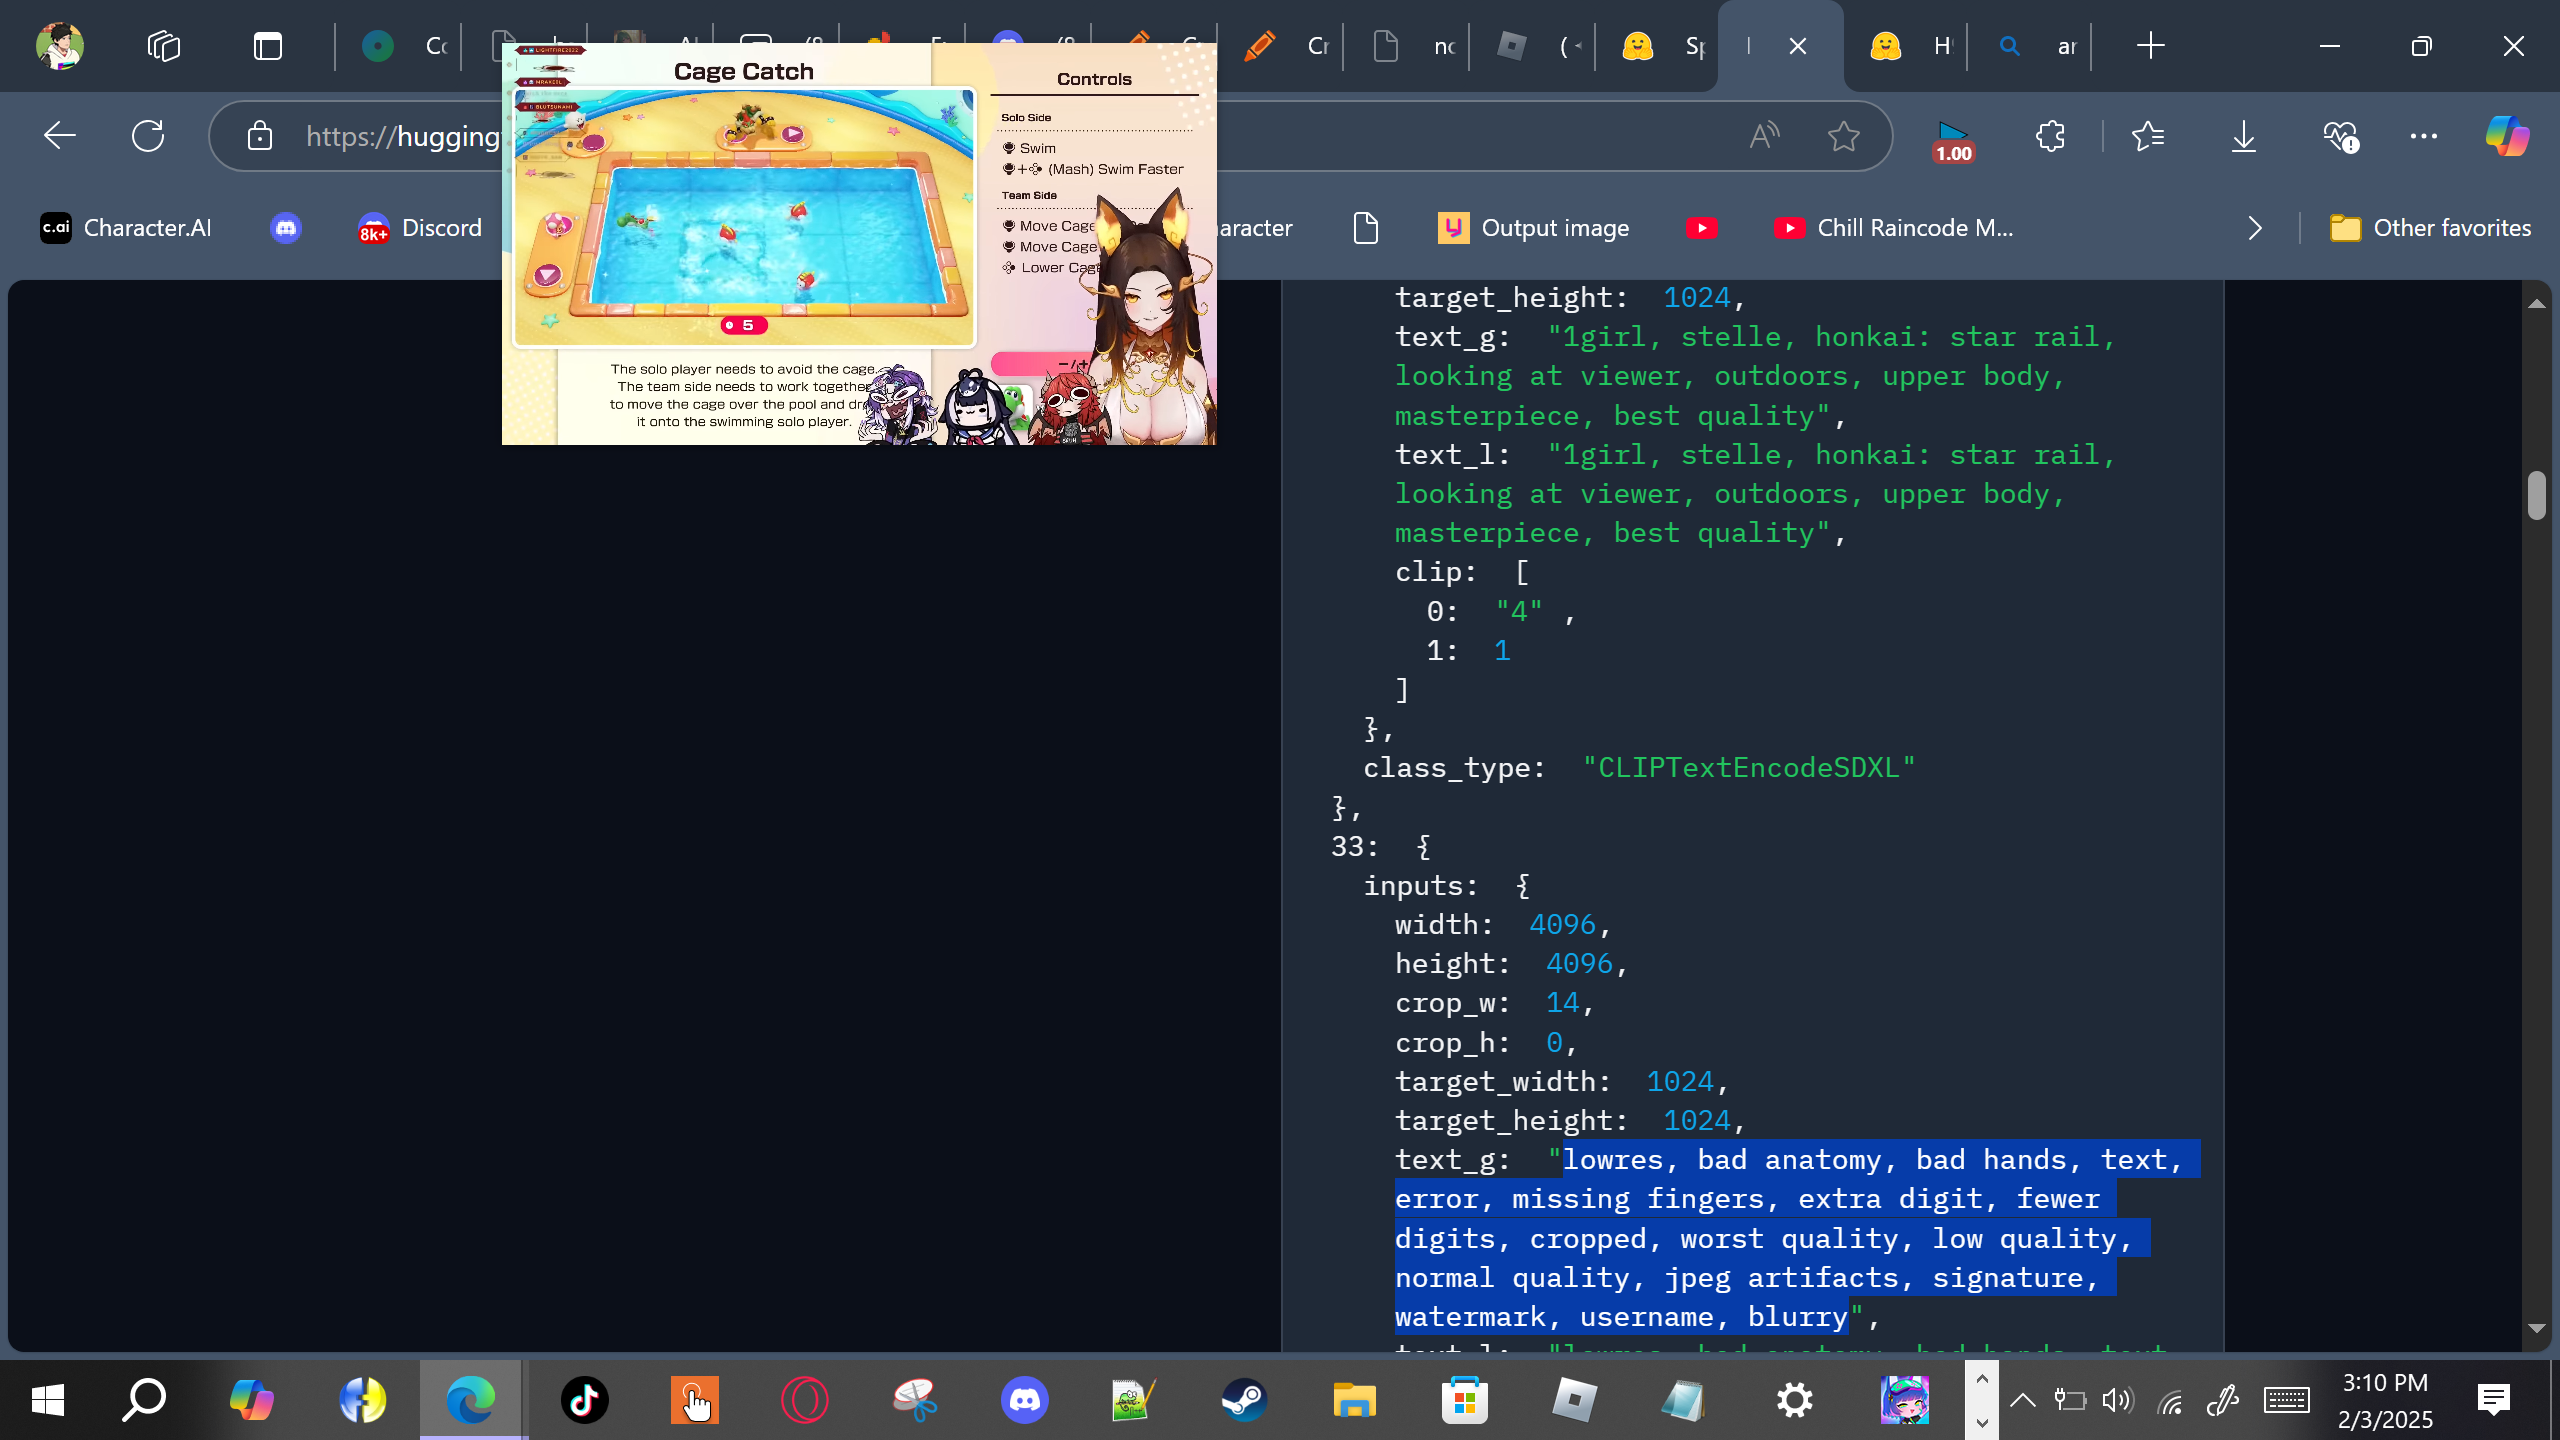The height and width of the screenshot is (1440, 2560).
Task: Open the Opera browser from the taskbar
Action: (x=805, y=1400)
